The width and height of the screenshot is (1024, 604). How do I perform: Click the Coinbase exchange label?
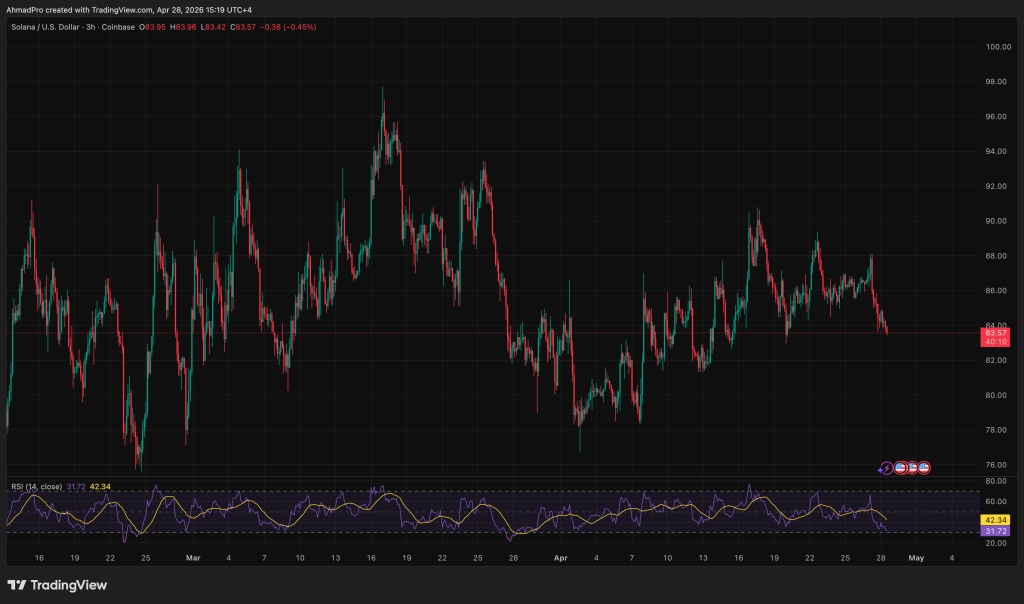tap(120, 25)
